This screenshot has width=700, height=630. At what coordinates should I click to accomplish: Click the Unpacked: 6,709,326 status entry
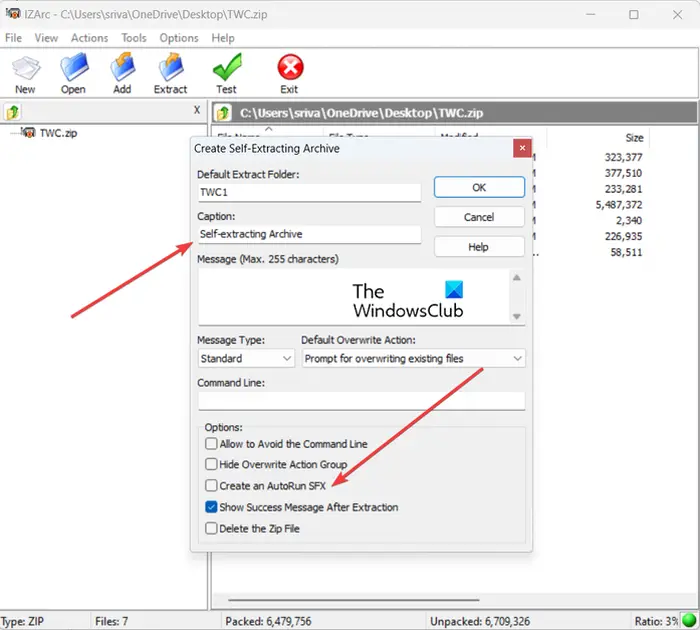(480, 622)
